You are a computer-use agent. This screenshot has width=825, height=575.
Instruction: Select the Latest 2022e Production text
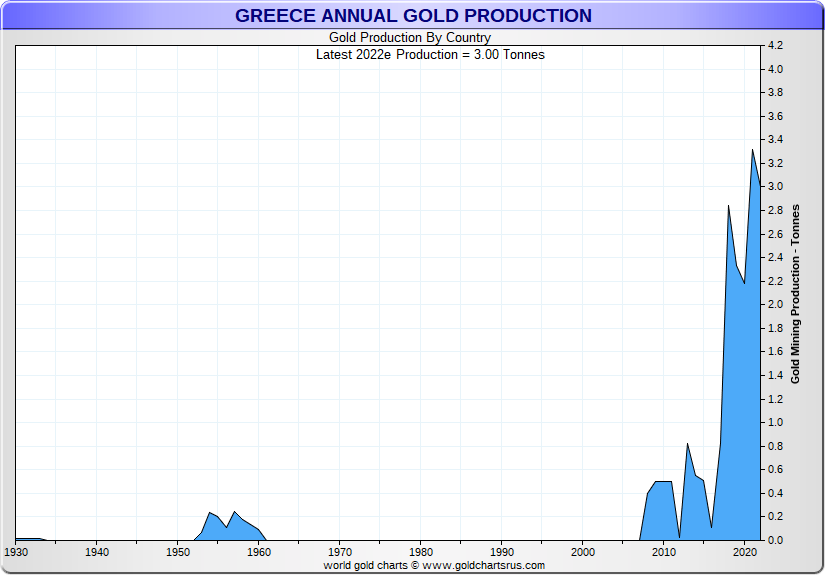coord(430,54)
